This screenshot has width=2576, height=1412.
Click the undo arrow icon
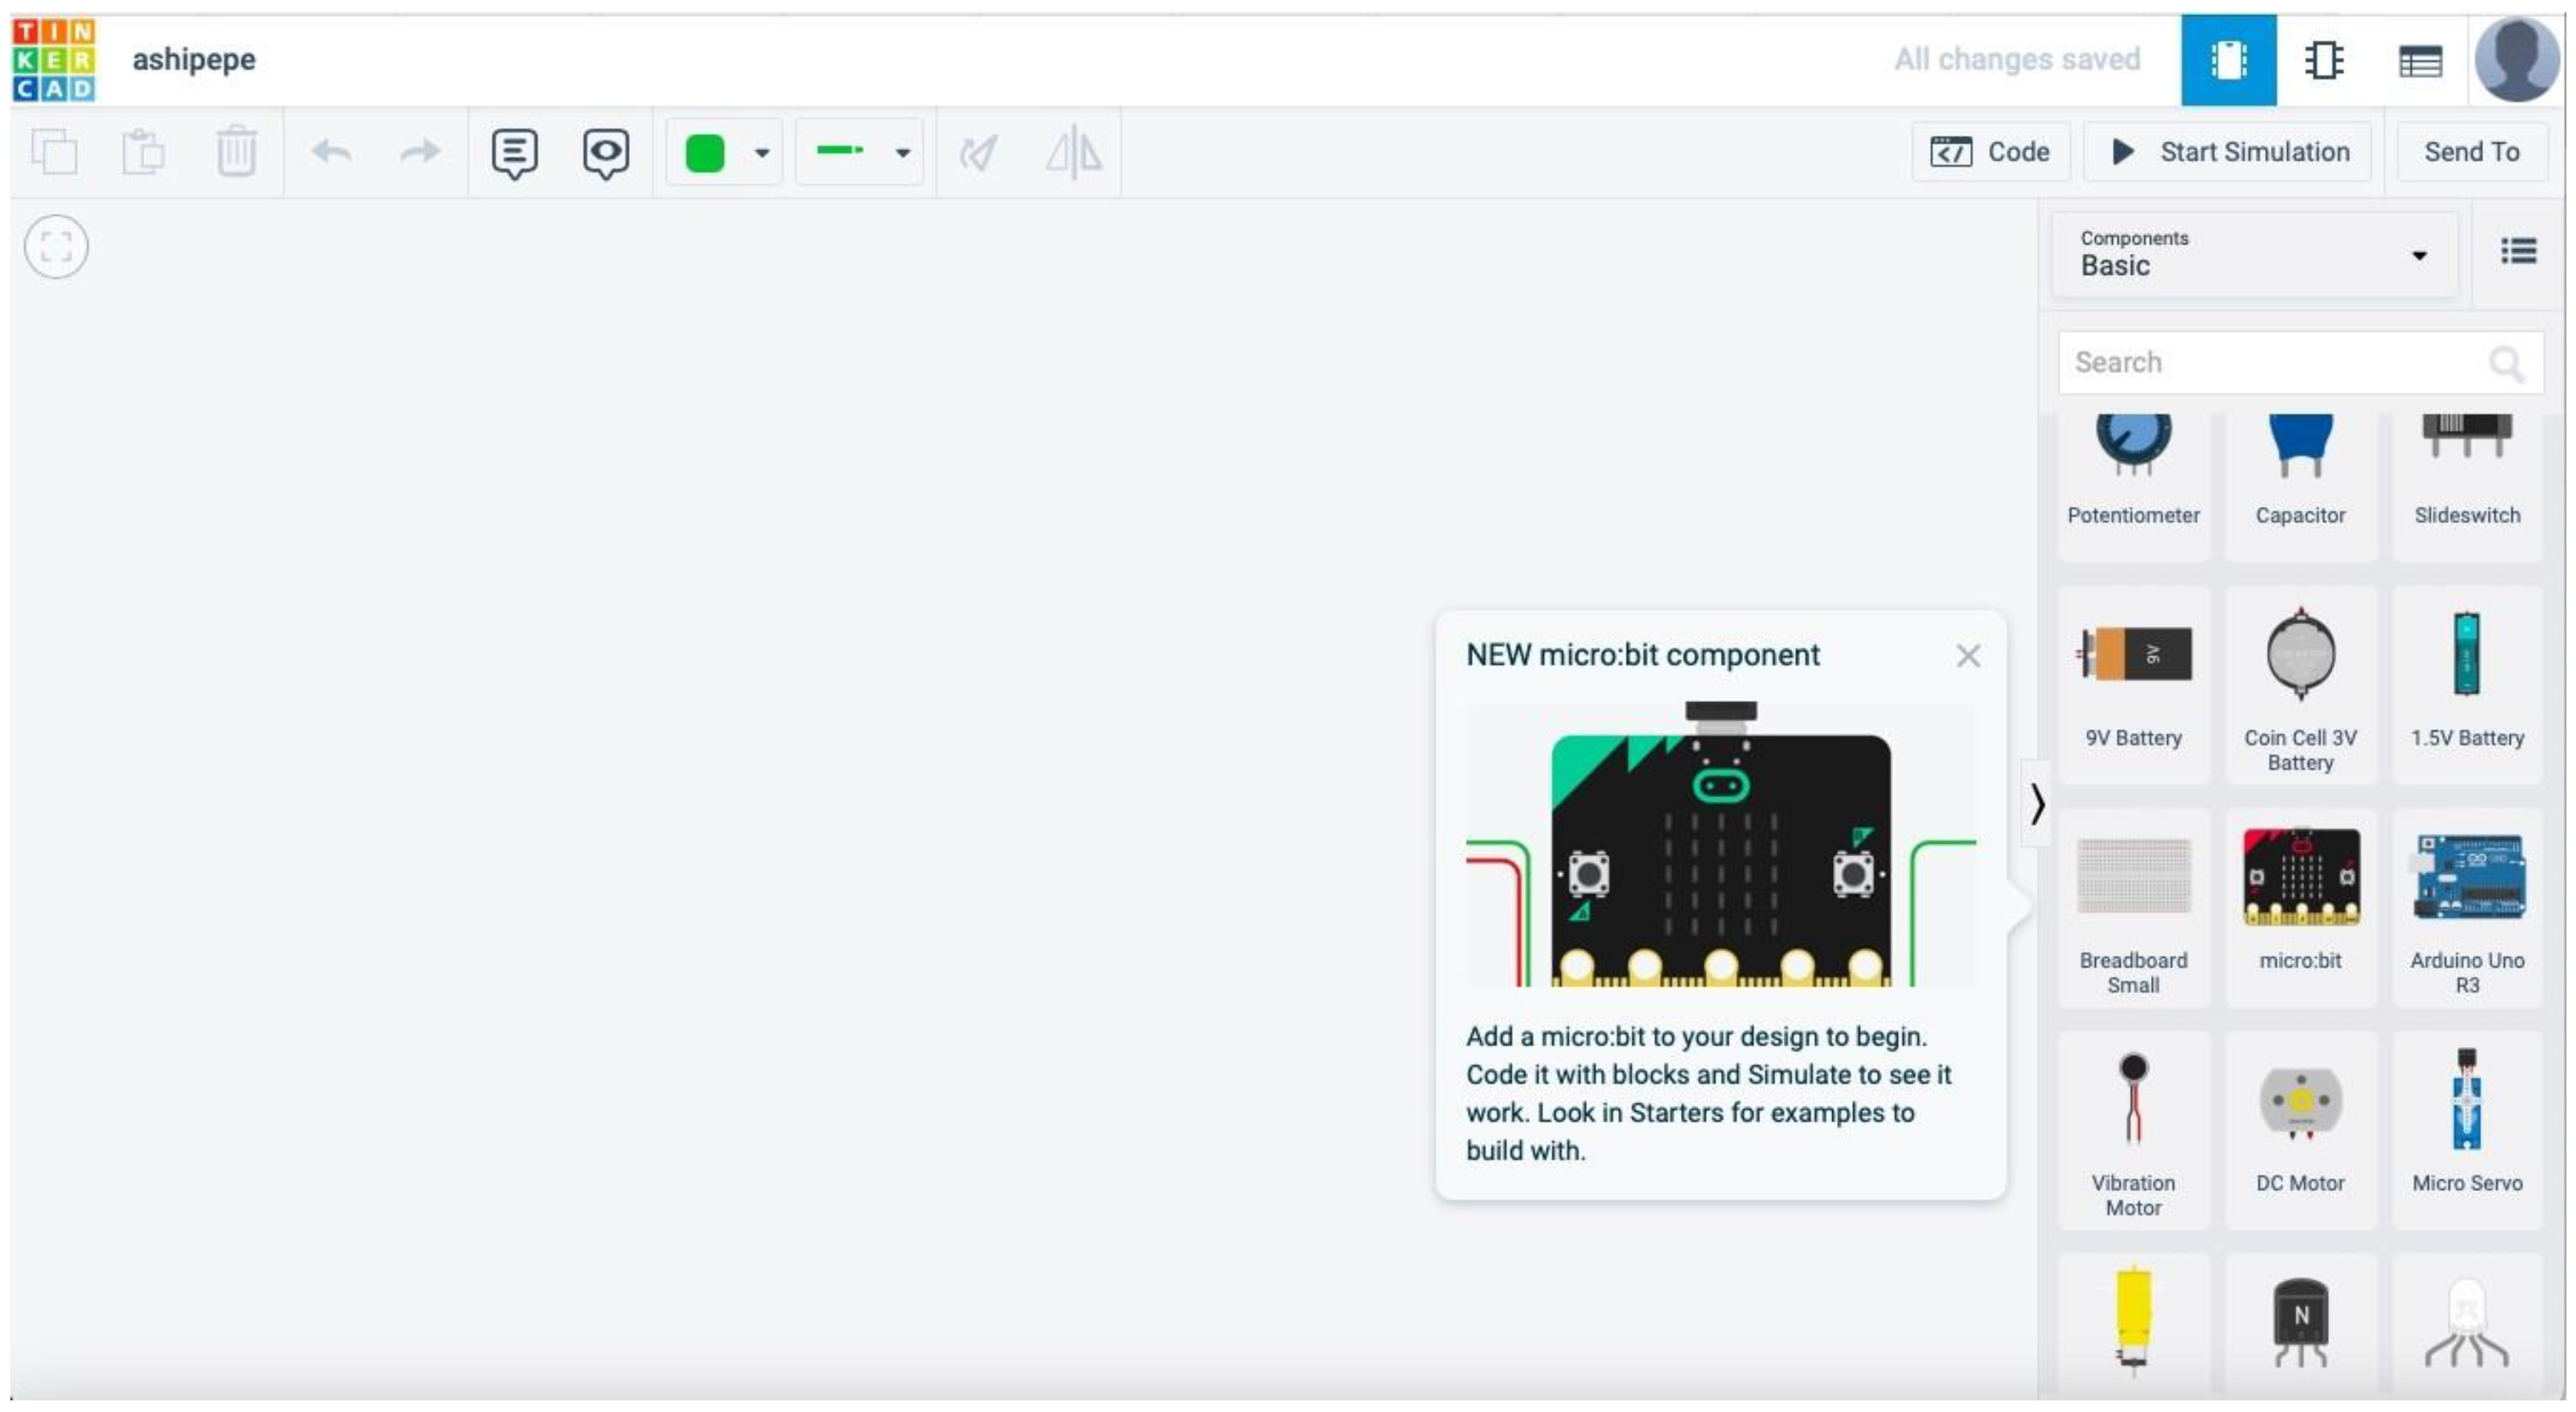[x=331, y=152]
